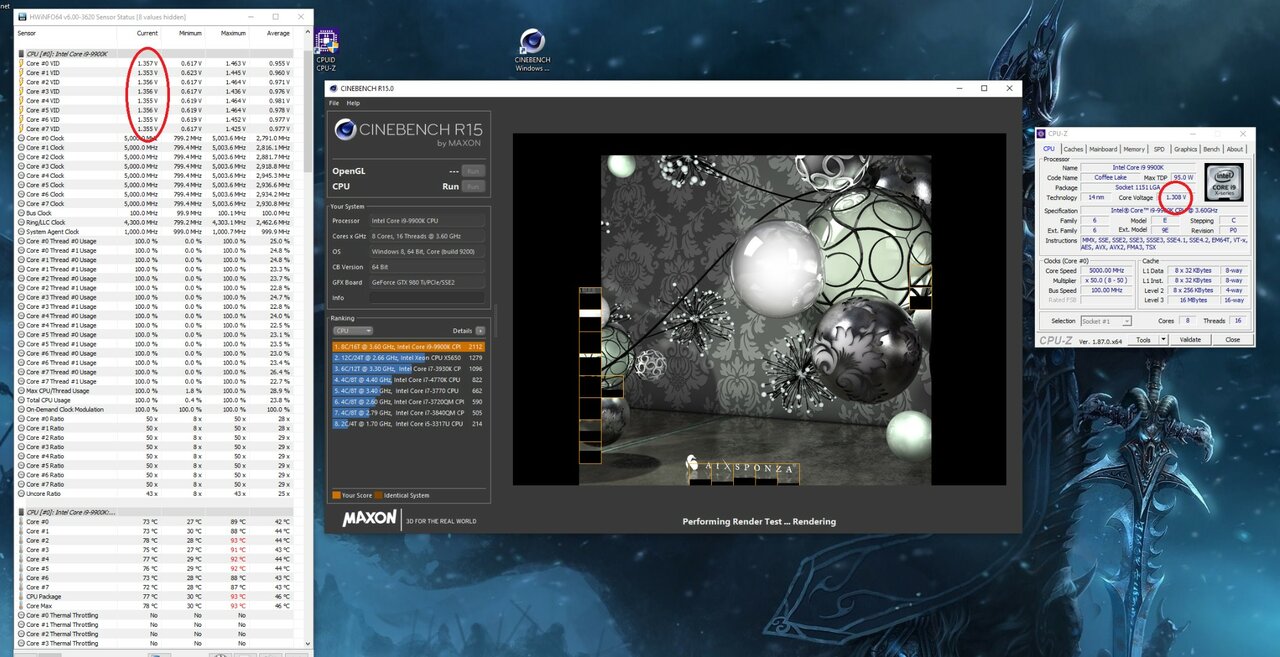Viewport: 1280px width, 657px height.
Task: Click the Uncore Ratio sensor icon
Action: (20, 493)
